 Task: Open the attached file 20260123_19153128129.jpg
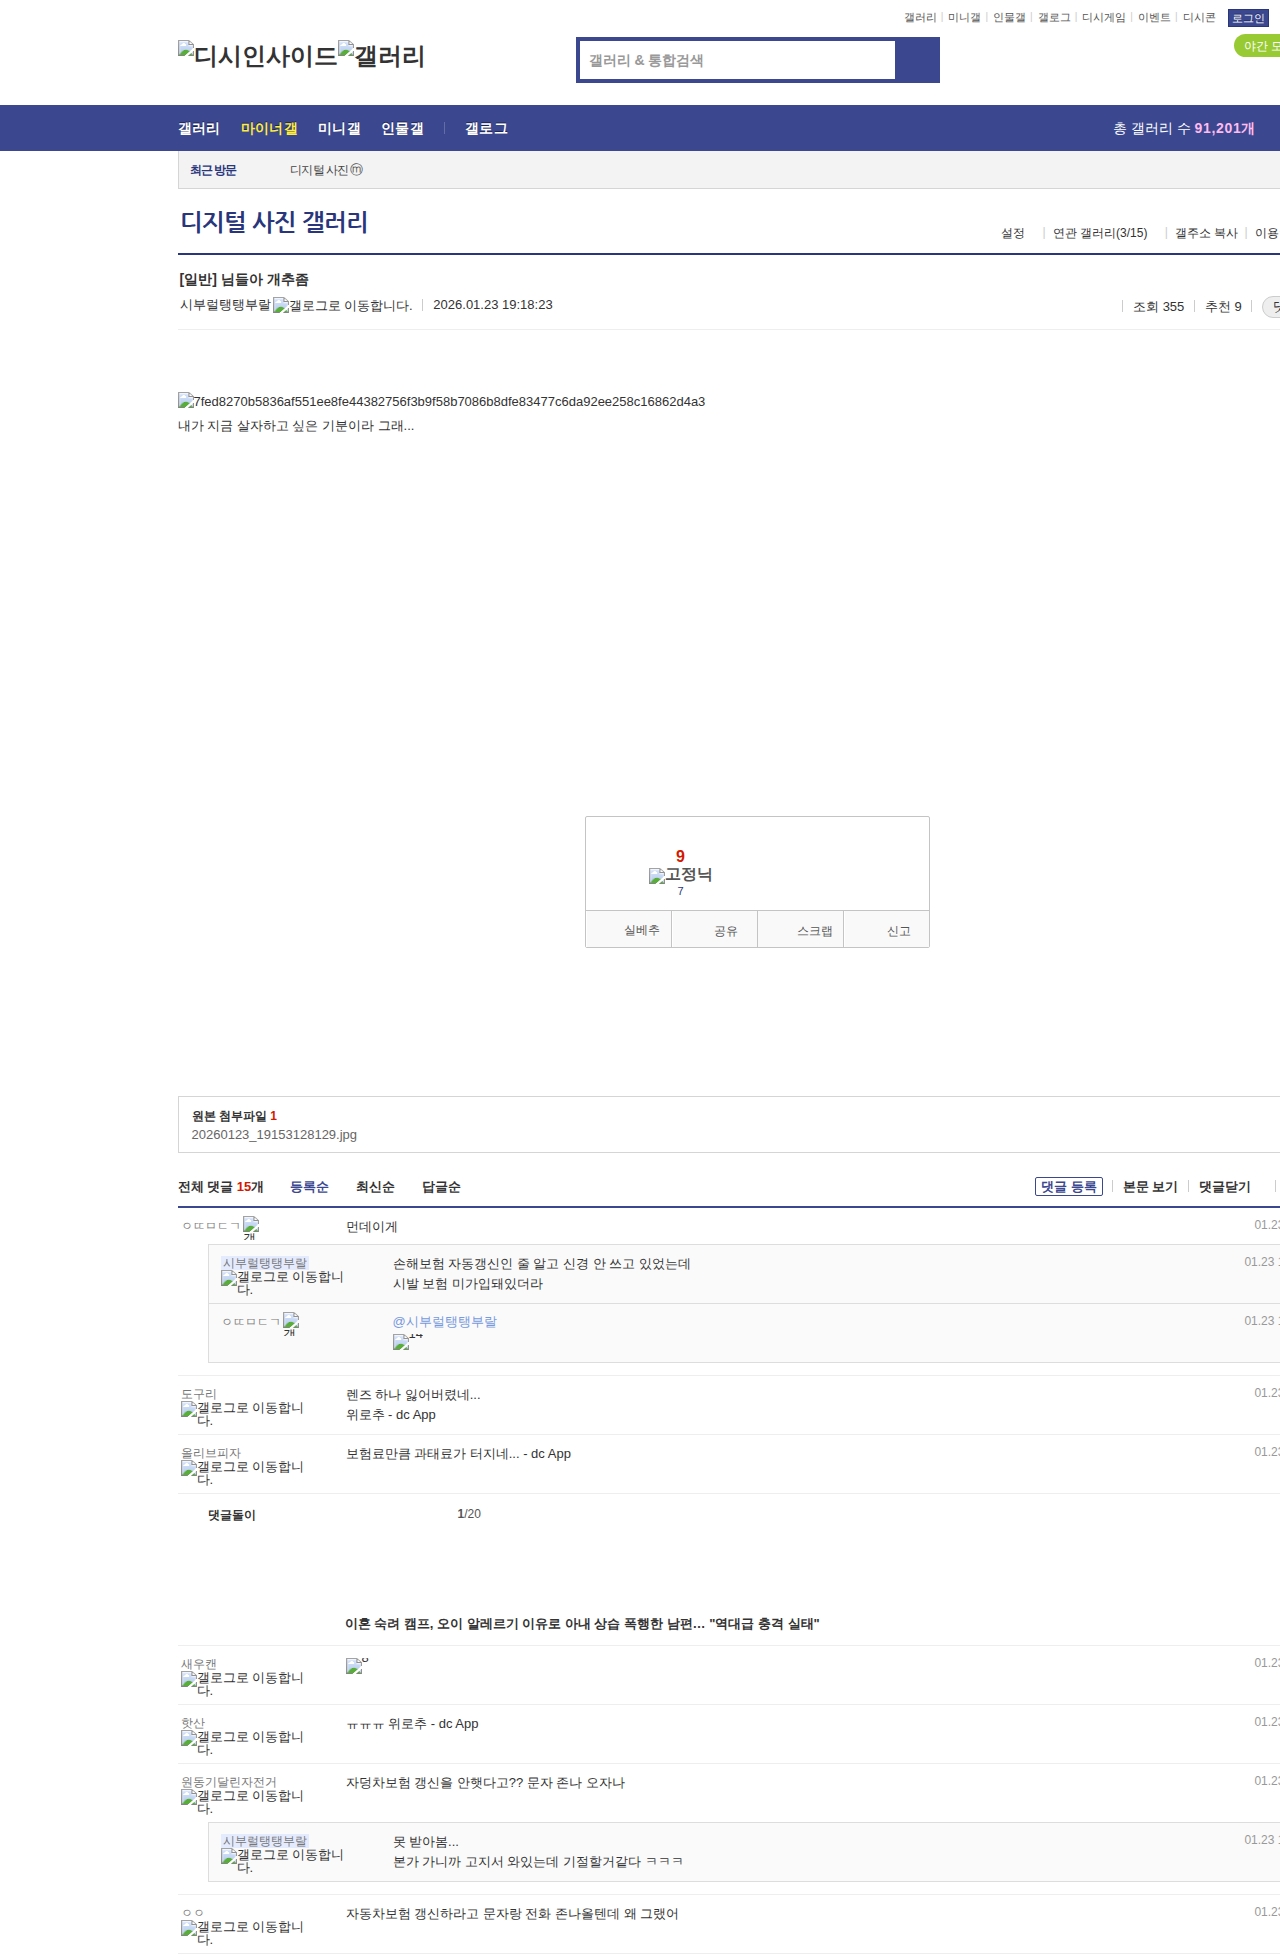[x=274, y=1135]
